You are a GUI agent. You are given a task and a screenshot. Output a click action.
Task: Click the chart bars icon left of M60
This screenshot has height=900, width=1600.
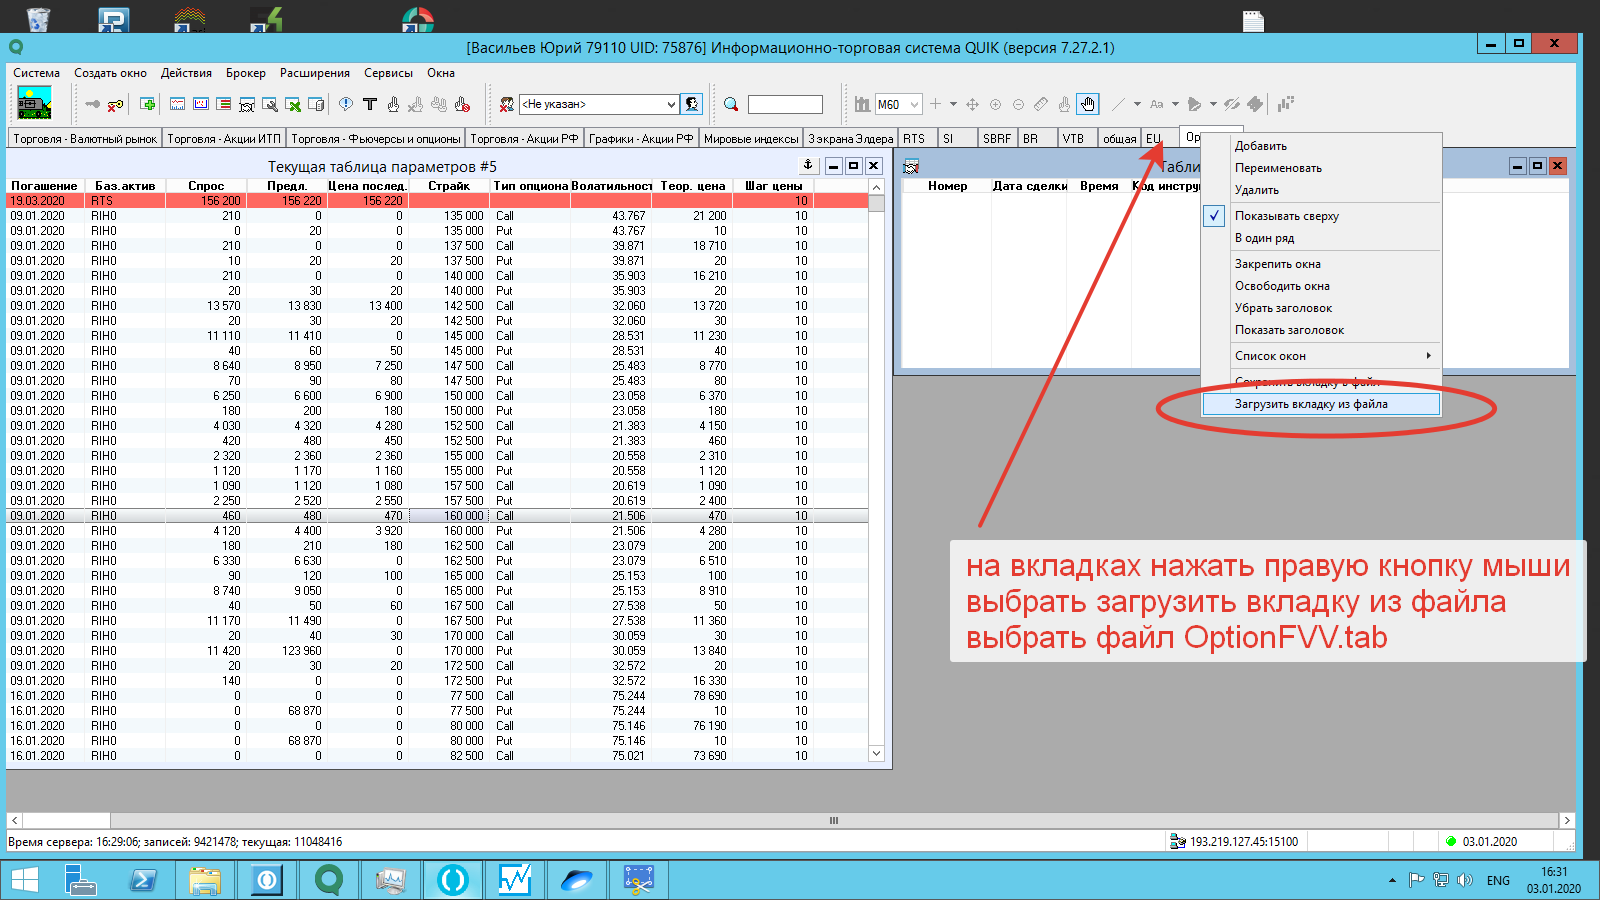[862, 104]
